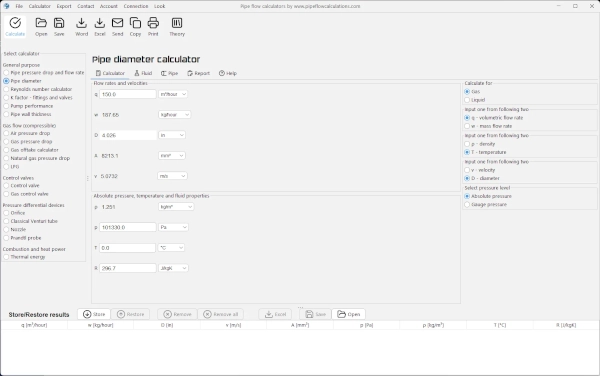This screenshot has width=600, height=376.
Task: Open the pressure Pa unit dropdown
Action: coord(173,227)
